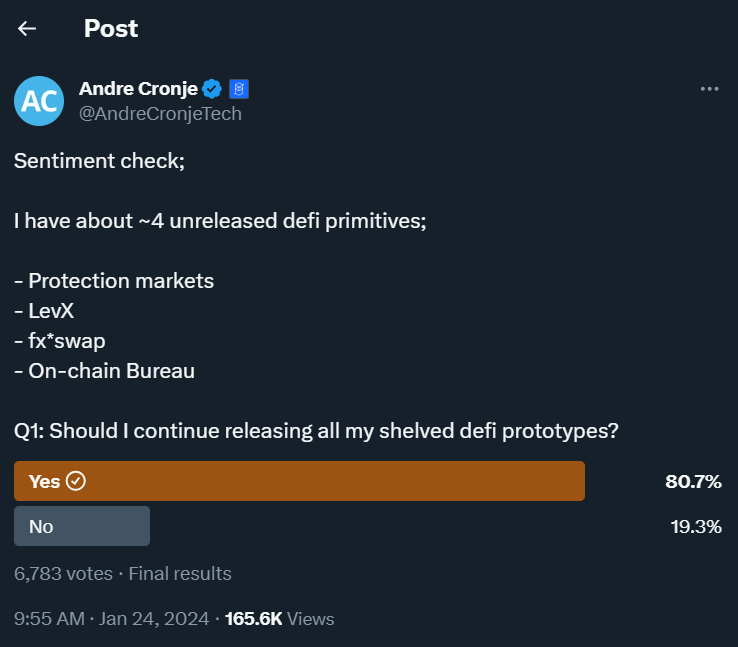Click the square affiliate badge icon
Image resolution: width=738 pixels, height=647 pixels.
click(239, 89)
